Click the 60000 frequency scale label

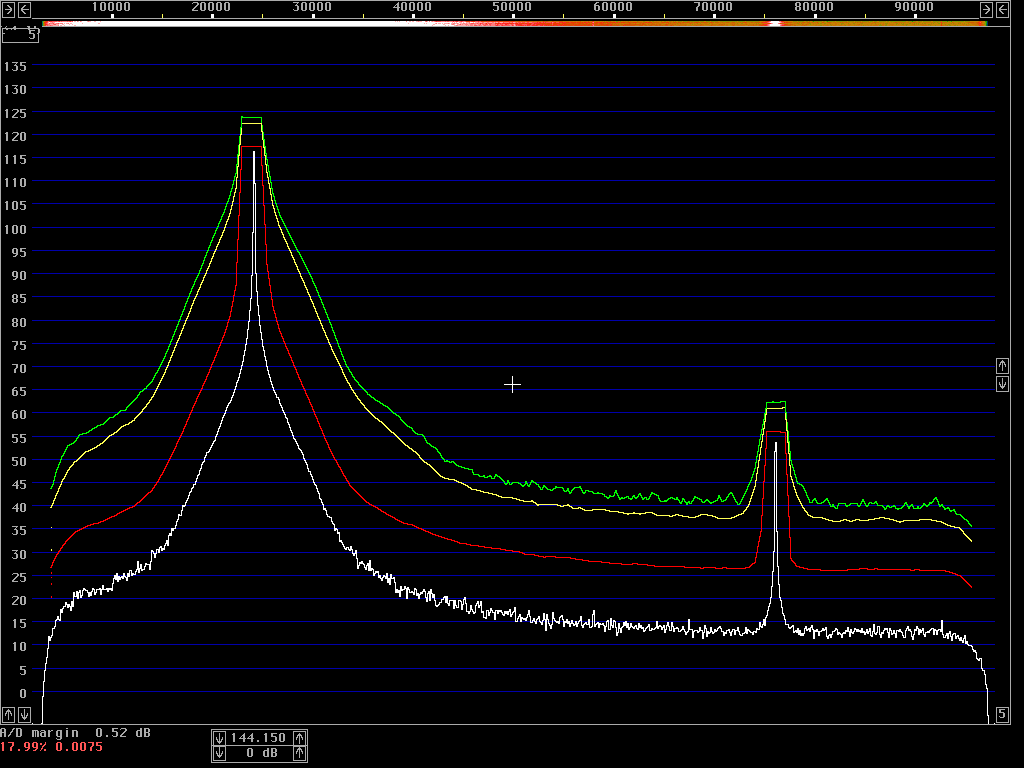tap(613, 7)
